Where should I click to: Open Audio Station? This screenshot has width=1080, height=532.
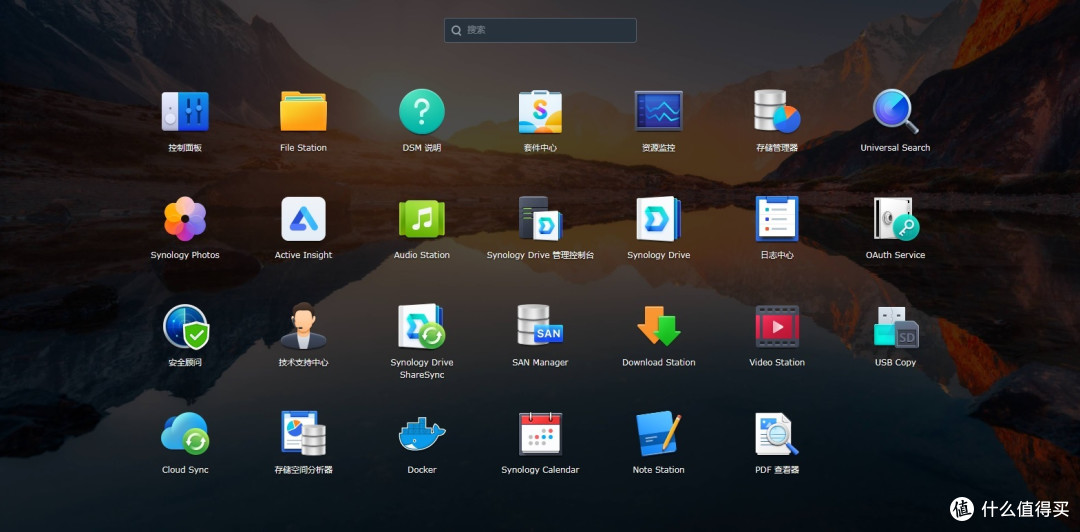421,219
